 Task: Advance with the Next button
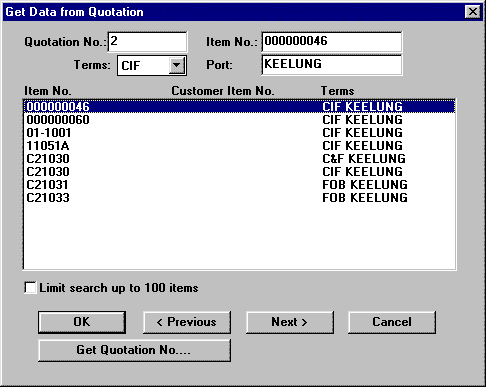point(290,322)
